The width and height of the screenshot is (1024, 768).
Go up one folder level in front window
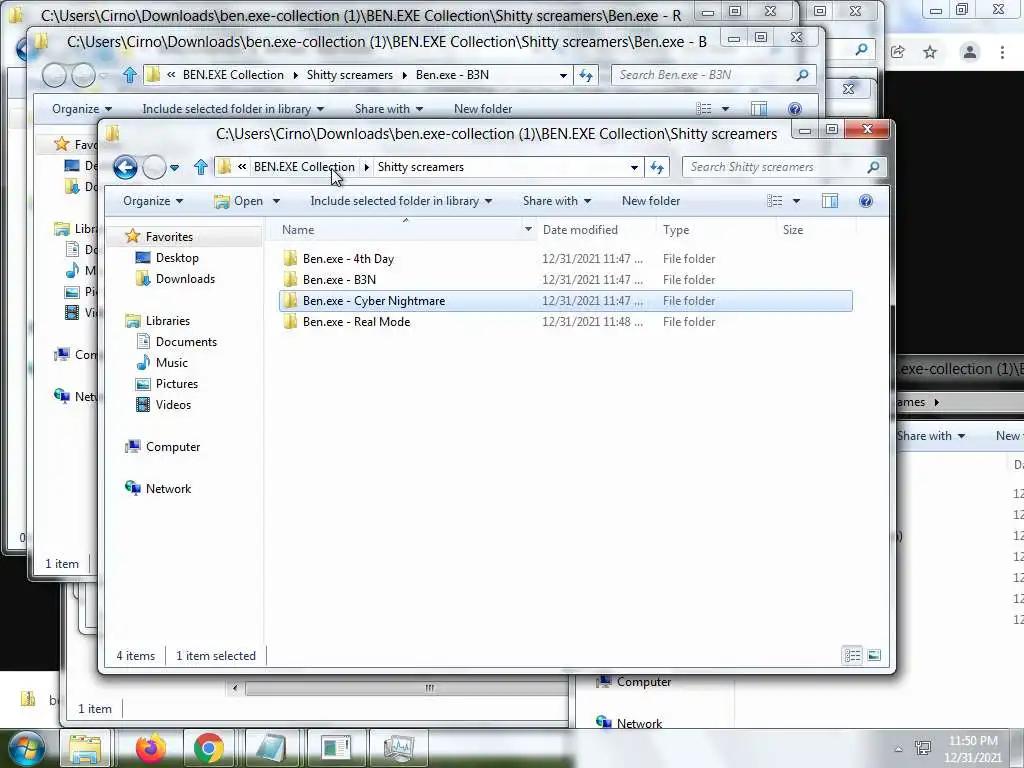click(x=200, y=167)
